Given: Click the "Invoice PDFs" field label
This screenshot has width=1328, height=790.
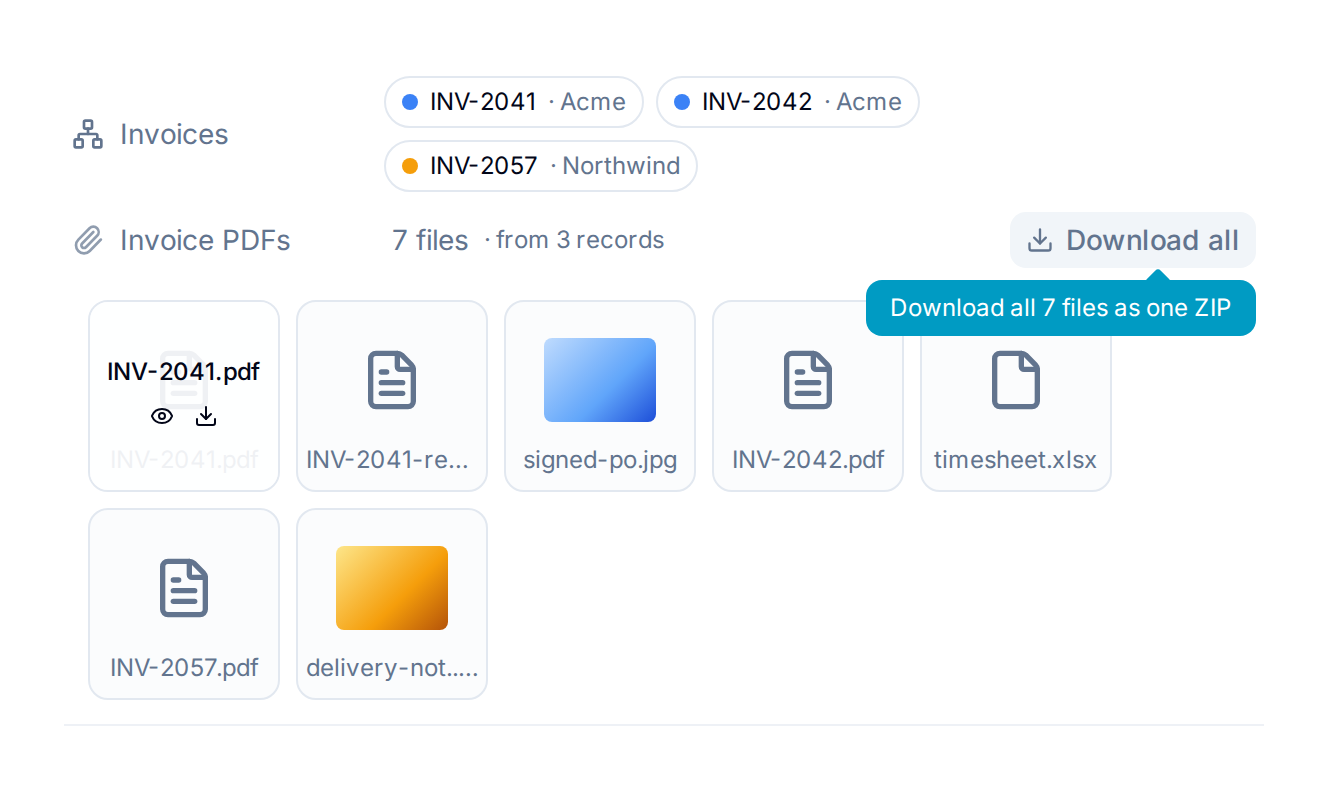Looking at the screenshot, I should click(205, 240).
